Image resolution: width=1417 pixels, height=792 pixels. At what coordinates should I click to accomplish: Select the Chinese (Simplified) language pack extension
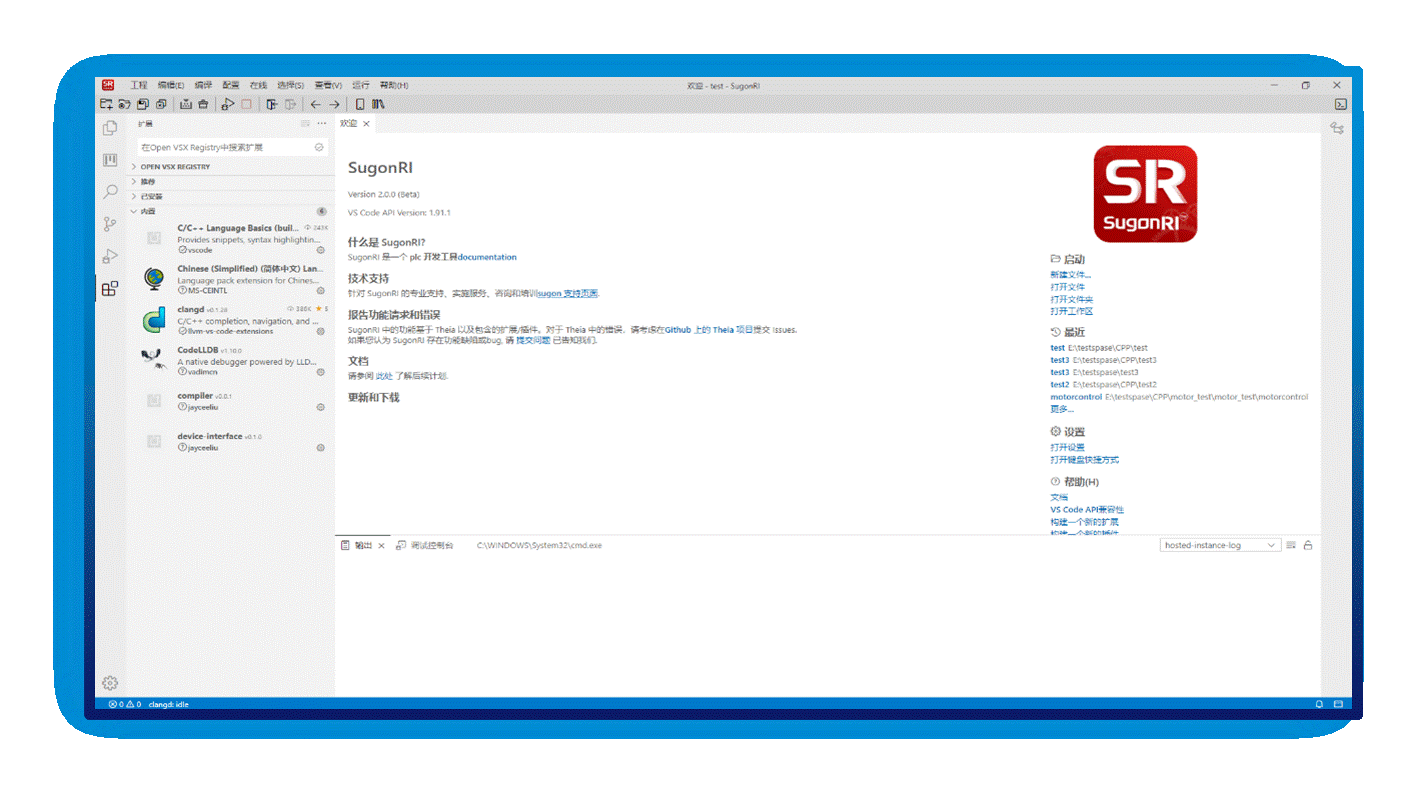(x=231, y=279)
